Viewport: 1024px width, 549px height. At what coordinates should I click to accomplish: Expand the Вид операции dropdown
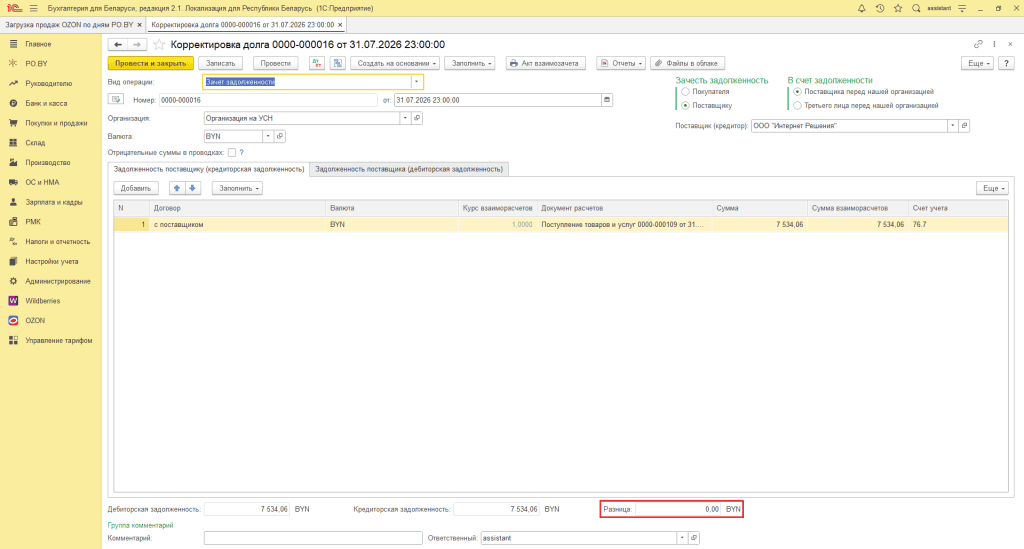click(416, 82)
